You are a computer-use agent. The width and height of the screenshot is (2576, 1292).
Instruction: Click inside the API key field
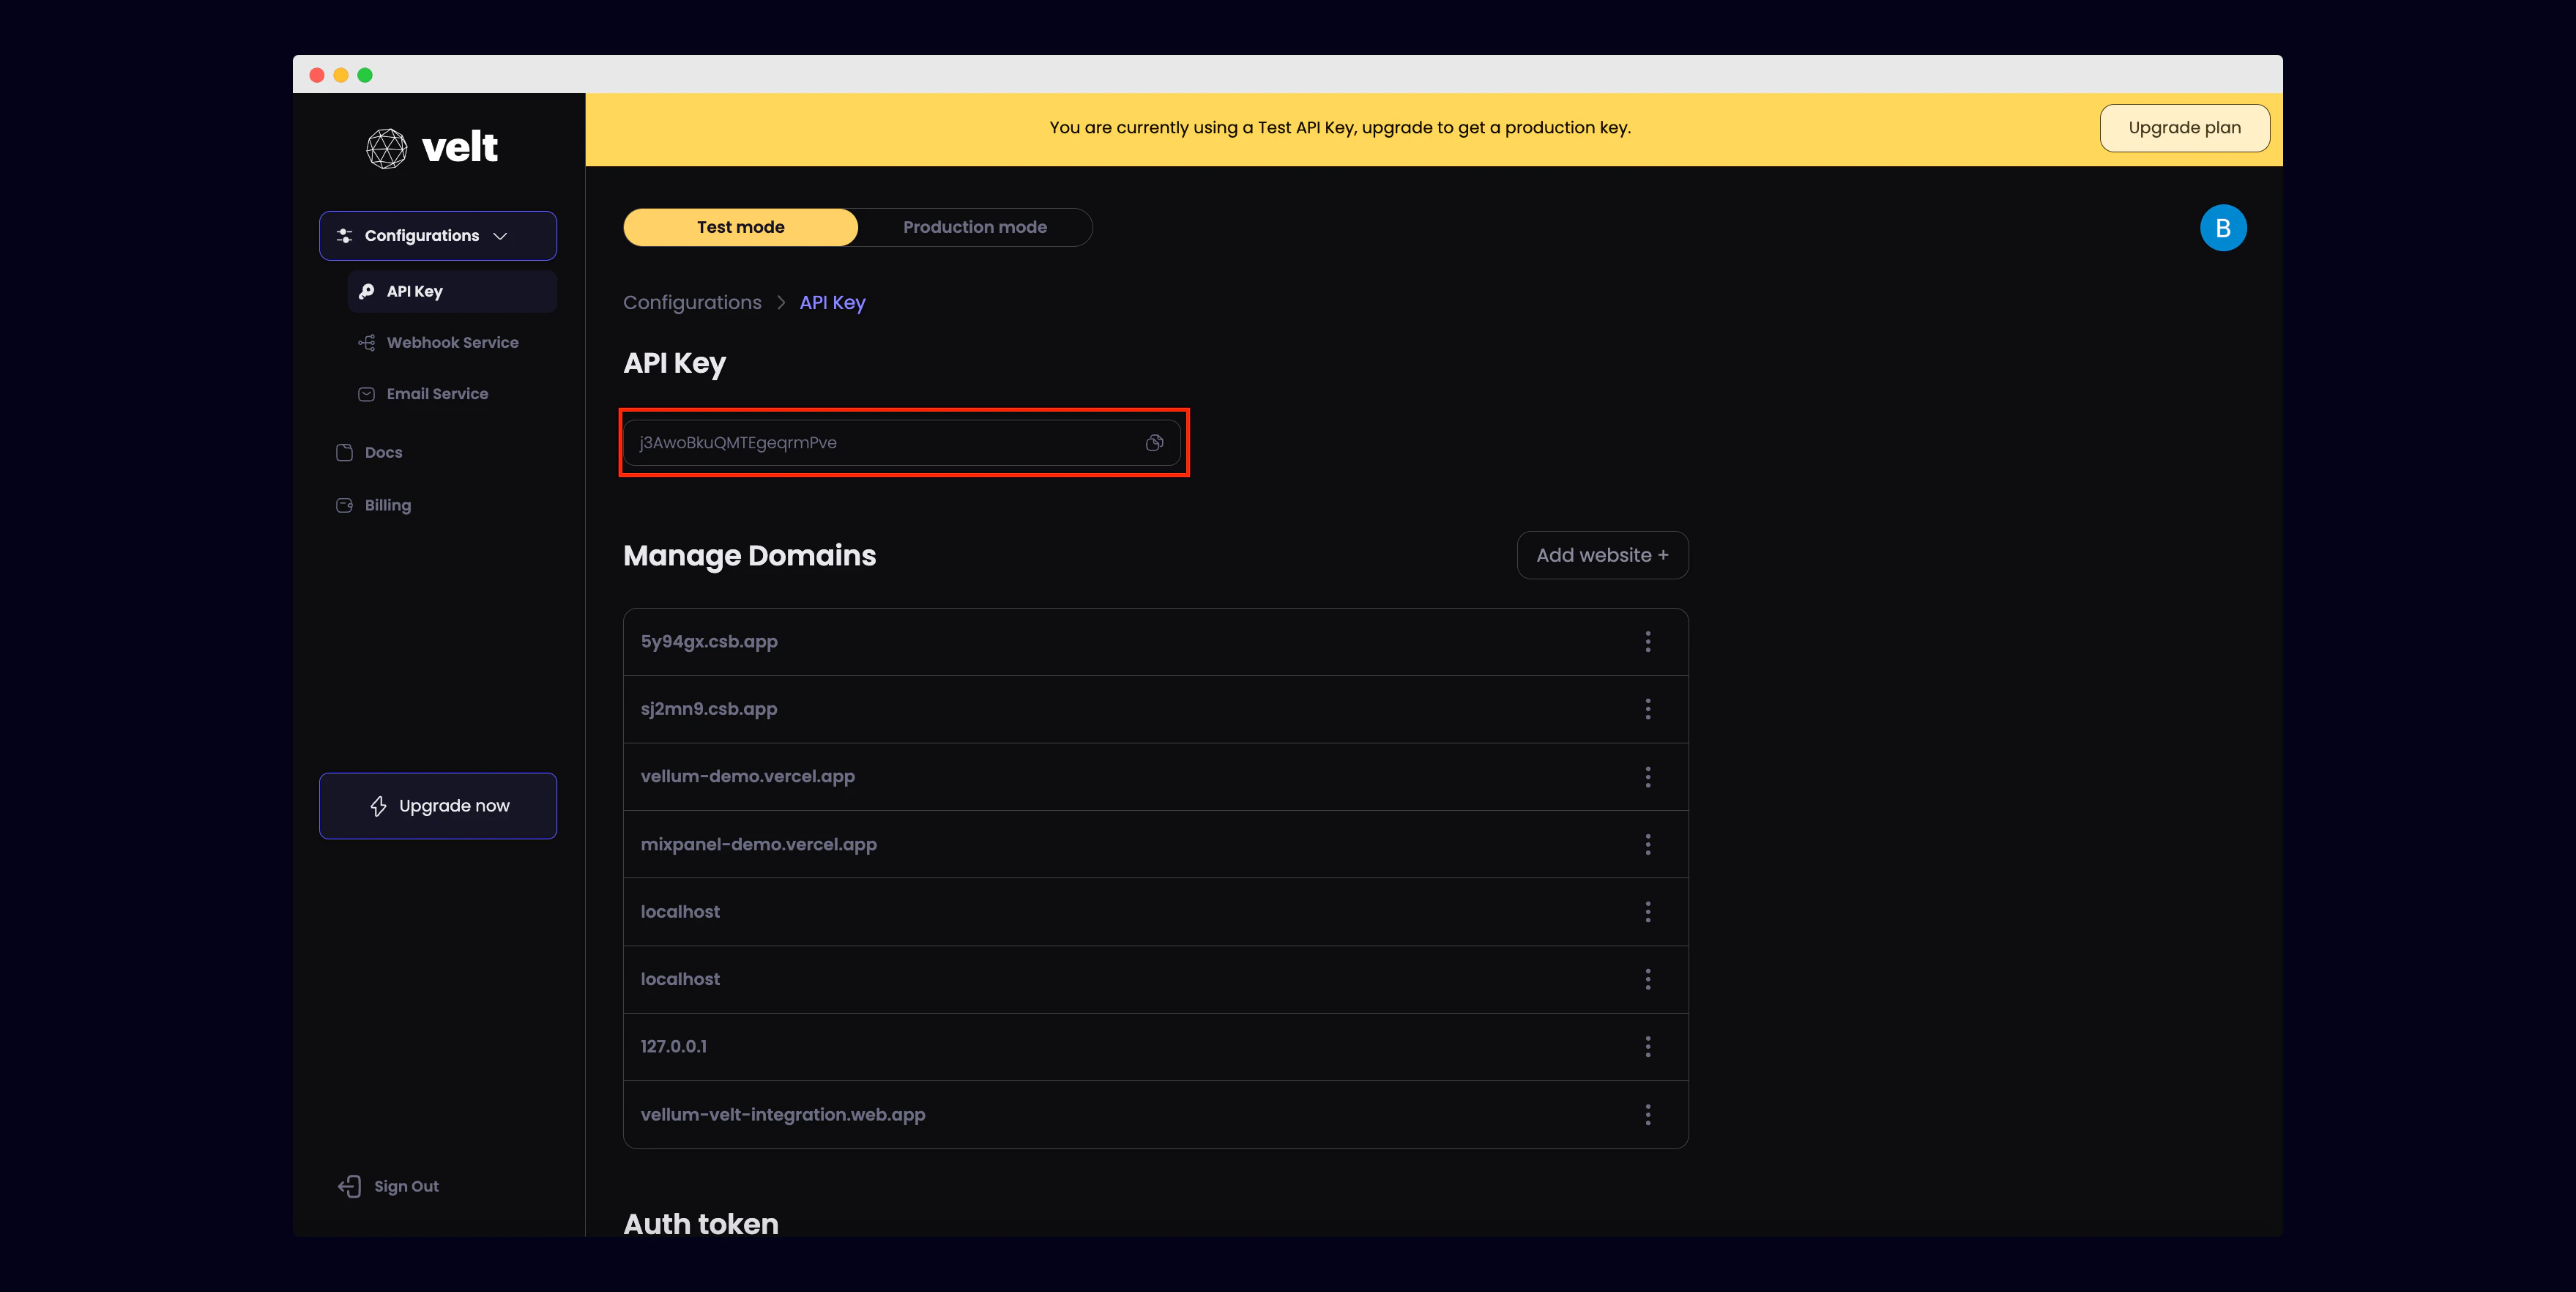[x=880, y=443]
